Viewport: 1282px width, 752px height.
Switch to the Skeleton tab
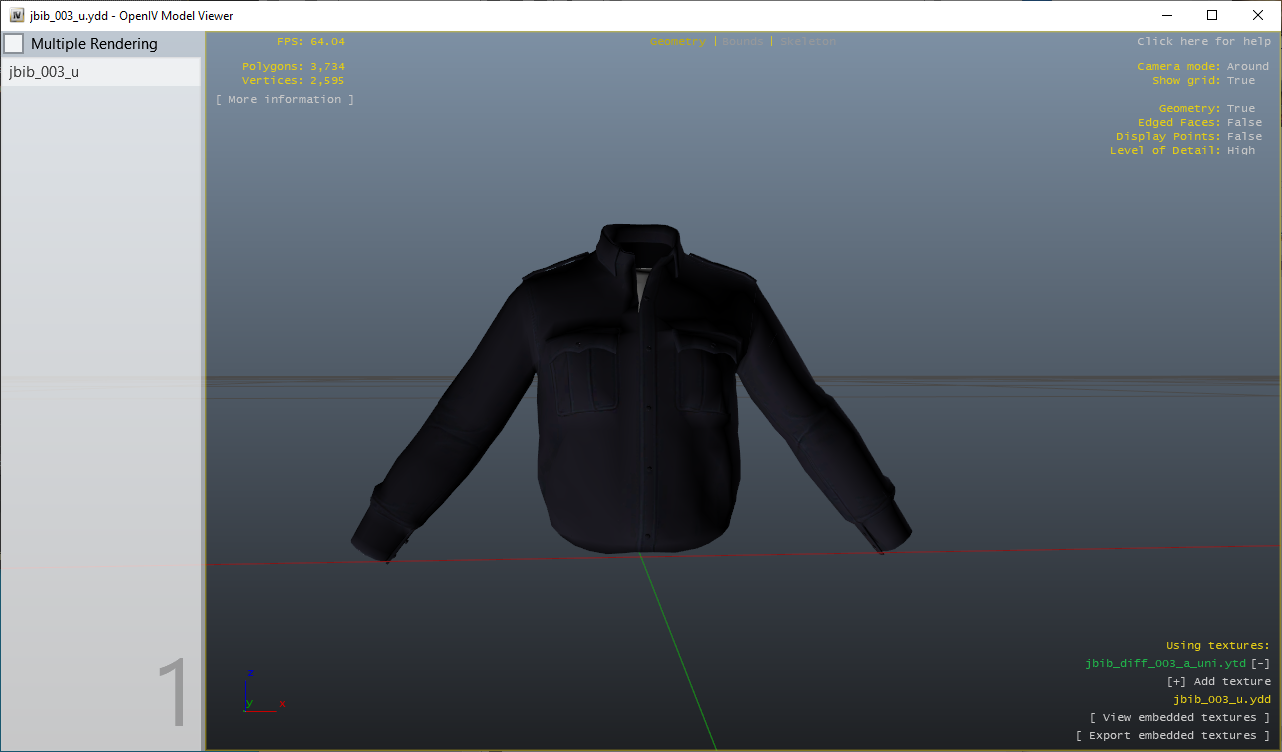click(808, 41)
